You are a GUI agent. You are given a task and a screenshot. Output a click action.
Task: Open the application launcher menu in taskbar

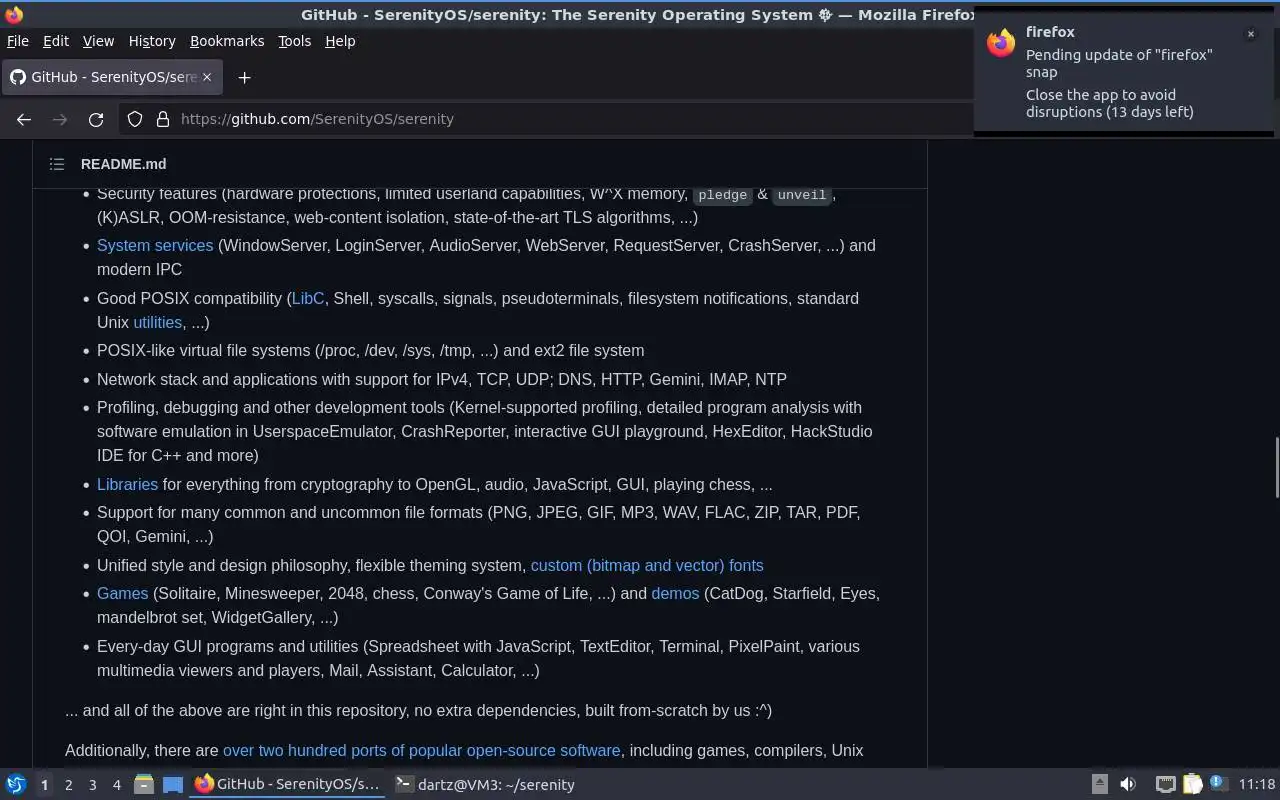point(16,784)
